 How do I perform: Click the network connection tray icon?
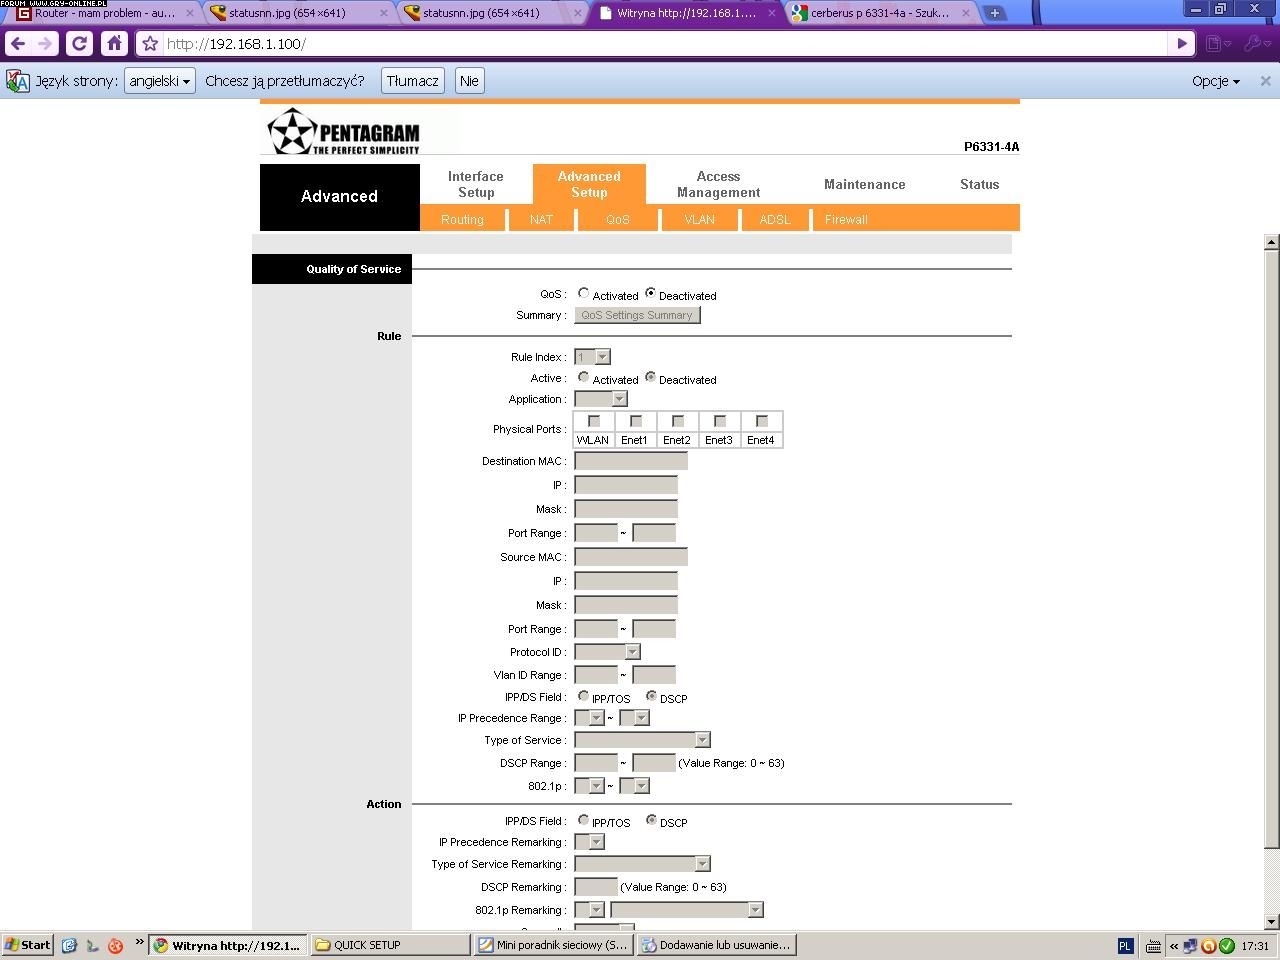(1190, 945)
